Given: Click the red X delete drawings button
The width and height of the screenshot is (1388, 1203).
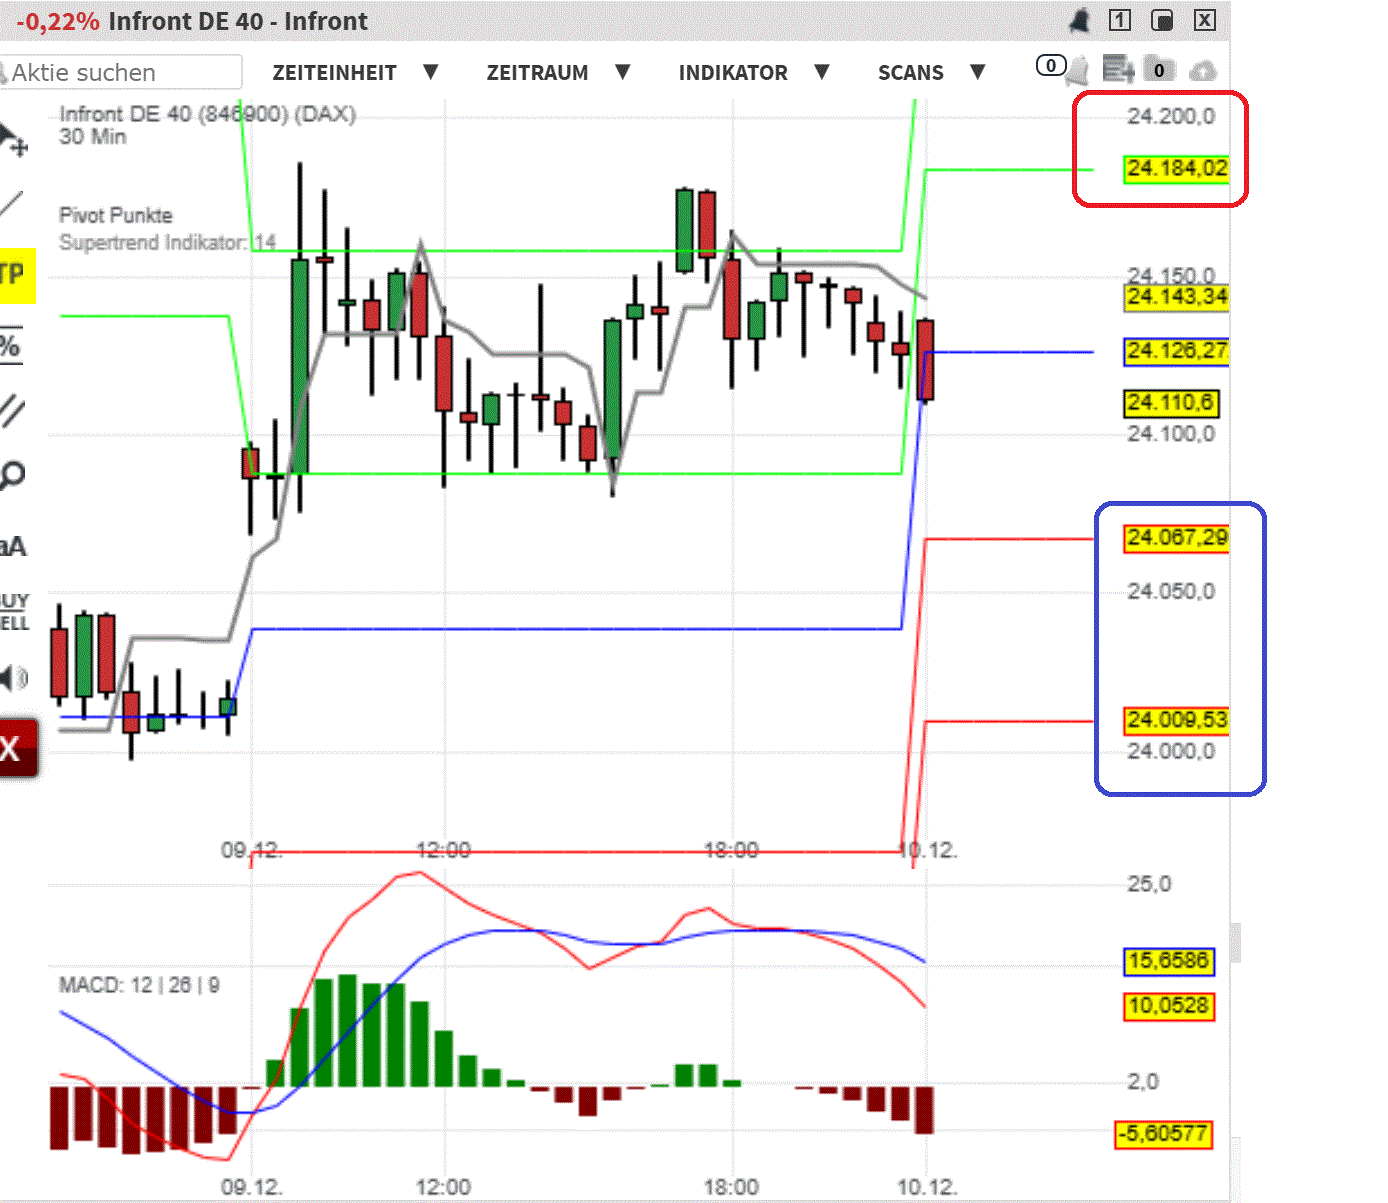Looking at the screenshot, I should (15, 747).
